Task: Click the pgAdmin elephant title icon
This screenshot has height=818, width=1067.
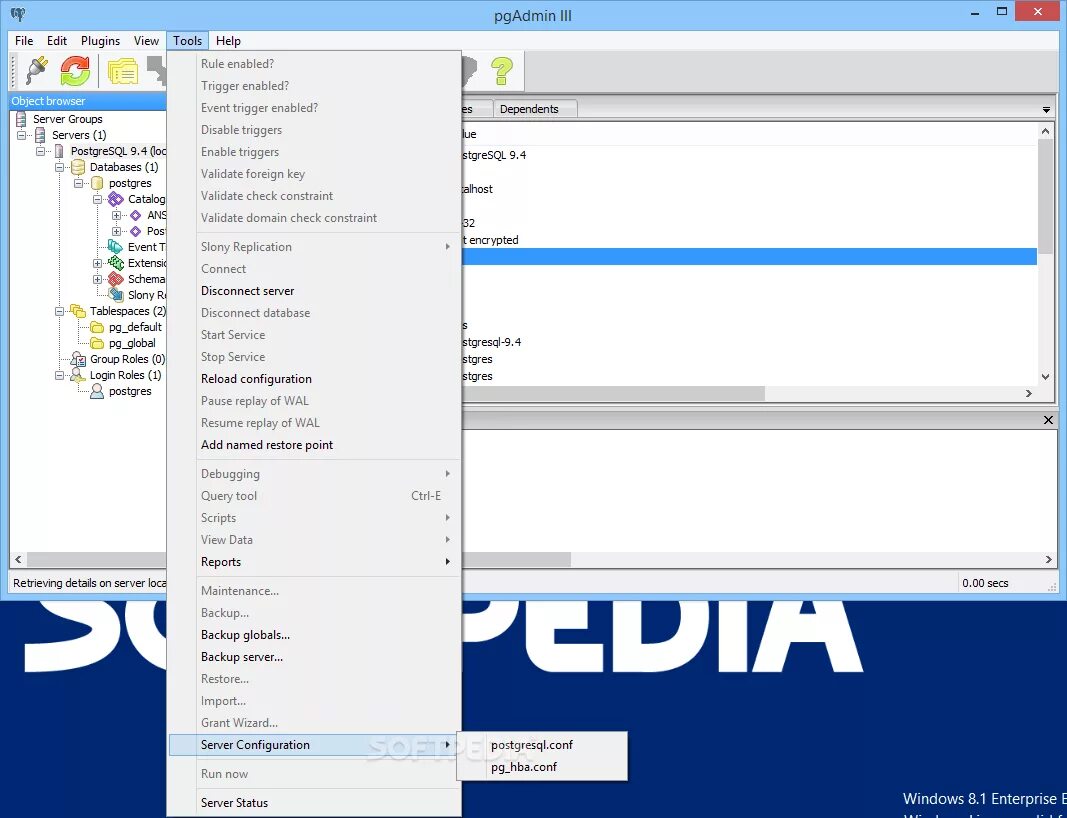Action: (x=18, y=14)
